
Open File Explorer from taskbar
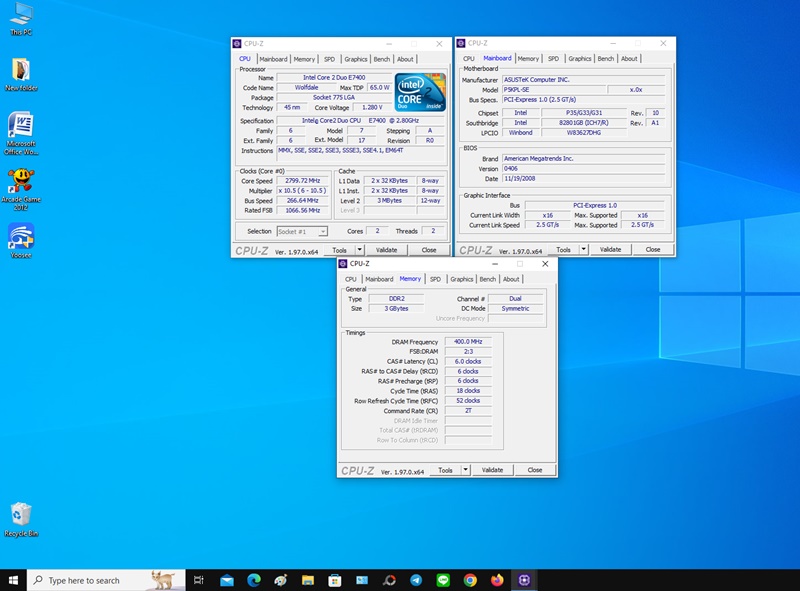[308, 580]
